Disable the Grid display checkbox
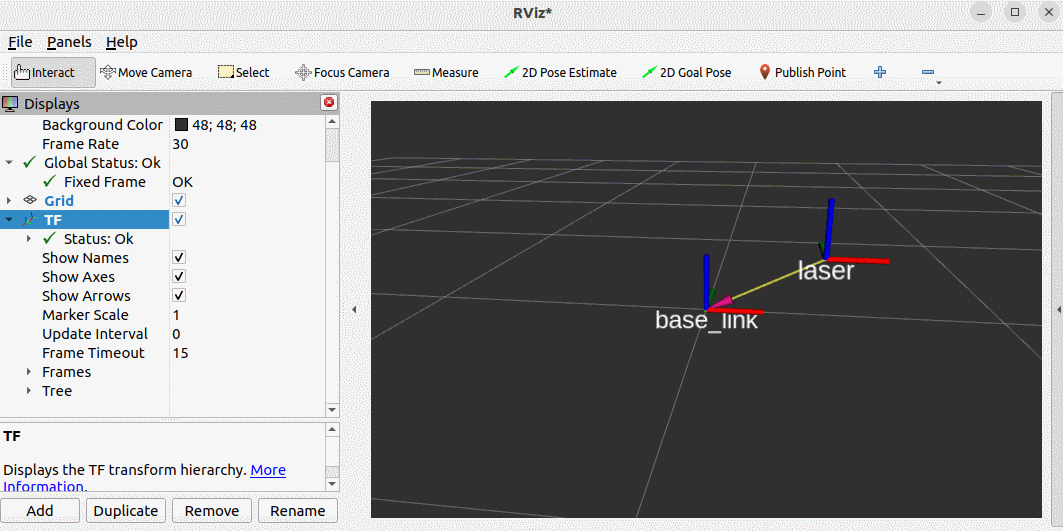Viewport: 1063px width, 531px height. (179, 201)
